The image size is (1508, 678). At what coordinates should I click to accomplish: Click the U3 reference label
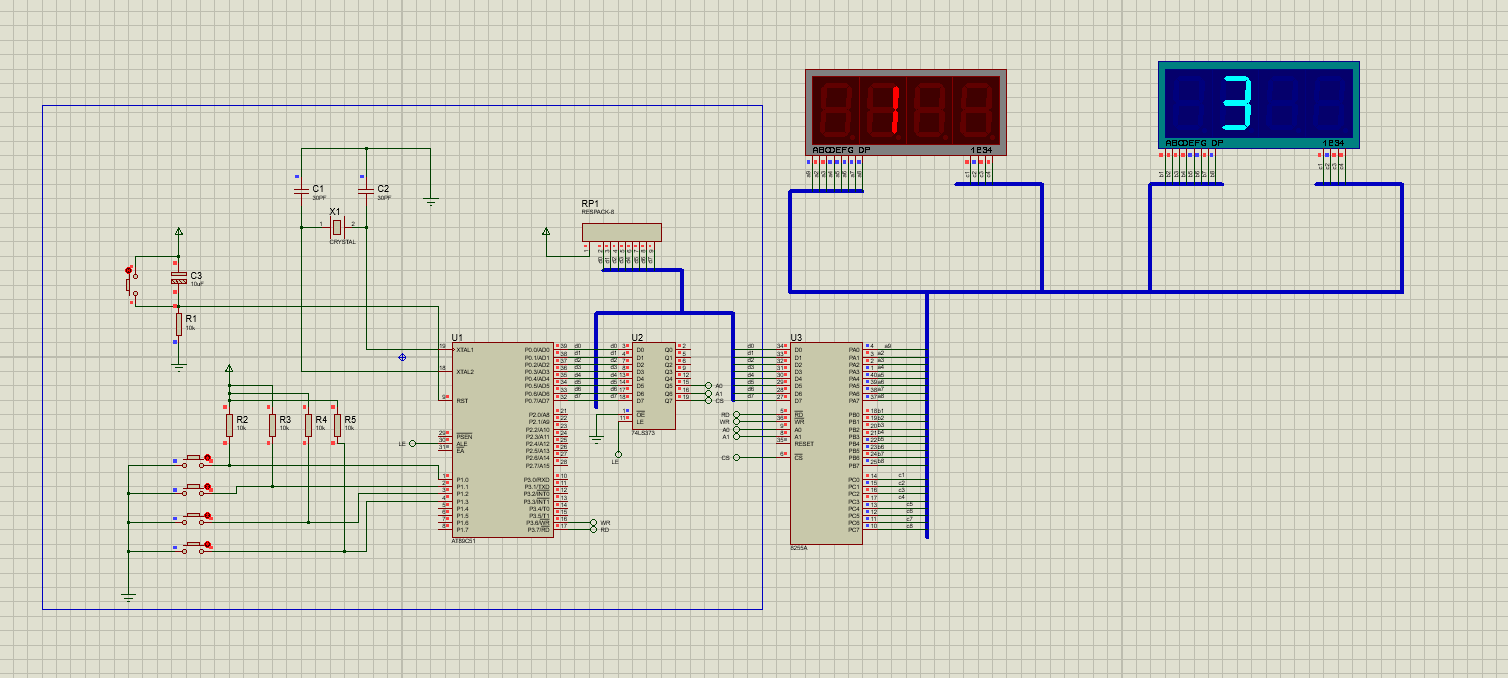(796, 337)
